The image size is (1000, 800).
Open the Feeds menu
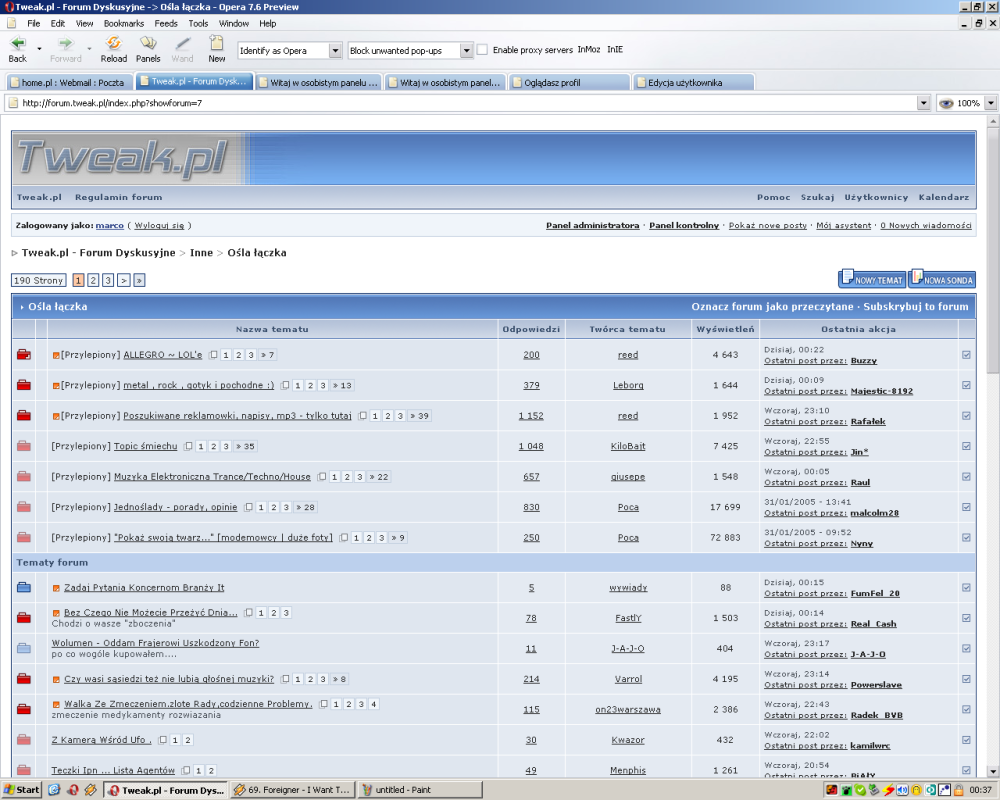coord(166,24)
